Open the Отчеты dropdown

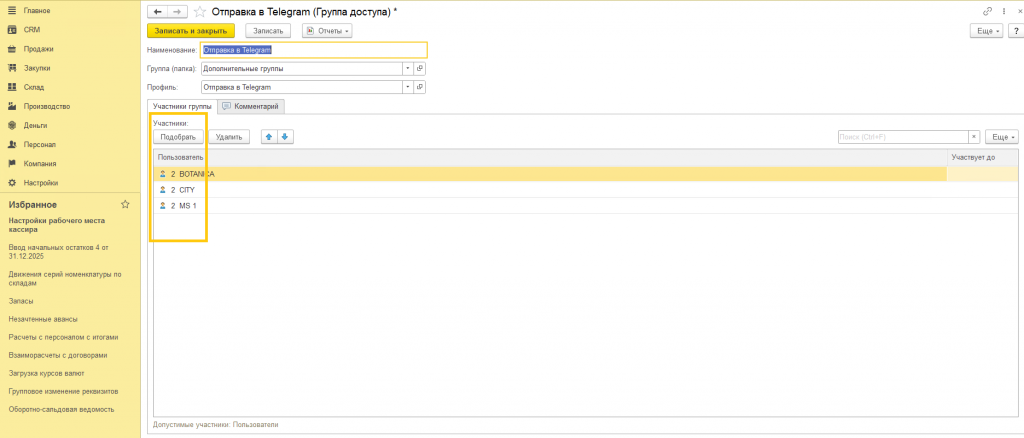327,31
